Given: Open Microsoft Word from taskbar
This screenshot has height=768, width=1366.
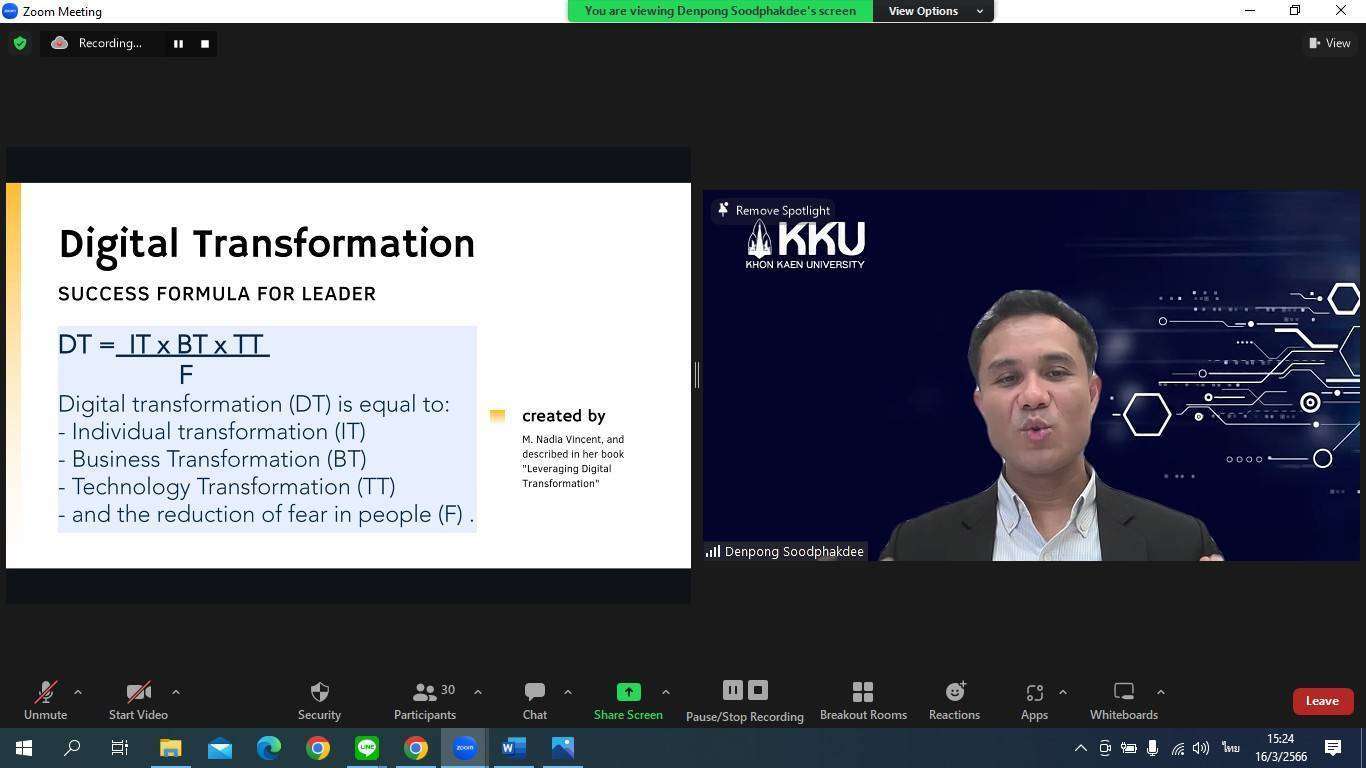Looking at the screenshot, I should [514, 748].
